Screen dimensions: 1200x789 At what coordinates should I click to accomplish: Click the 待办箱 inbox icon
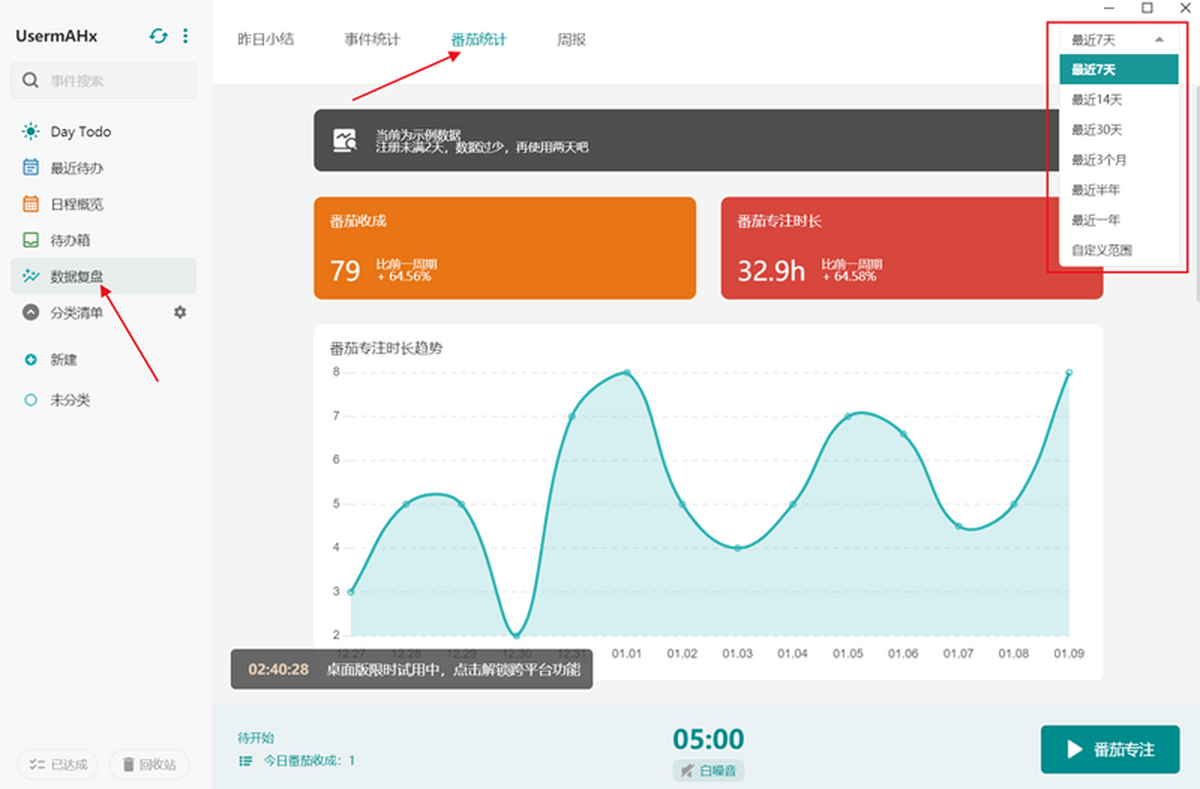point(31,240)
